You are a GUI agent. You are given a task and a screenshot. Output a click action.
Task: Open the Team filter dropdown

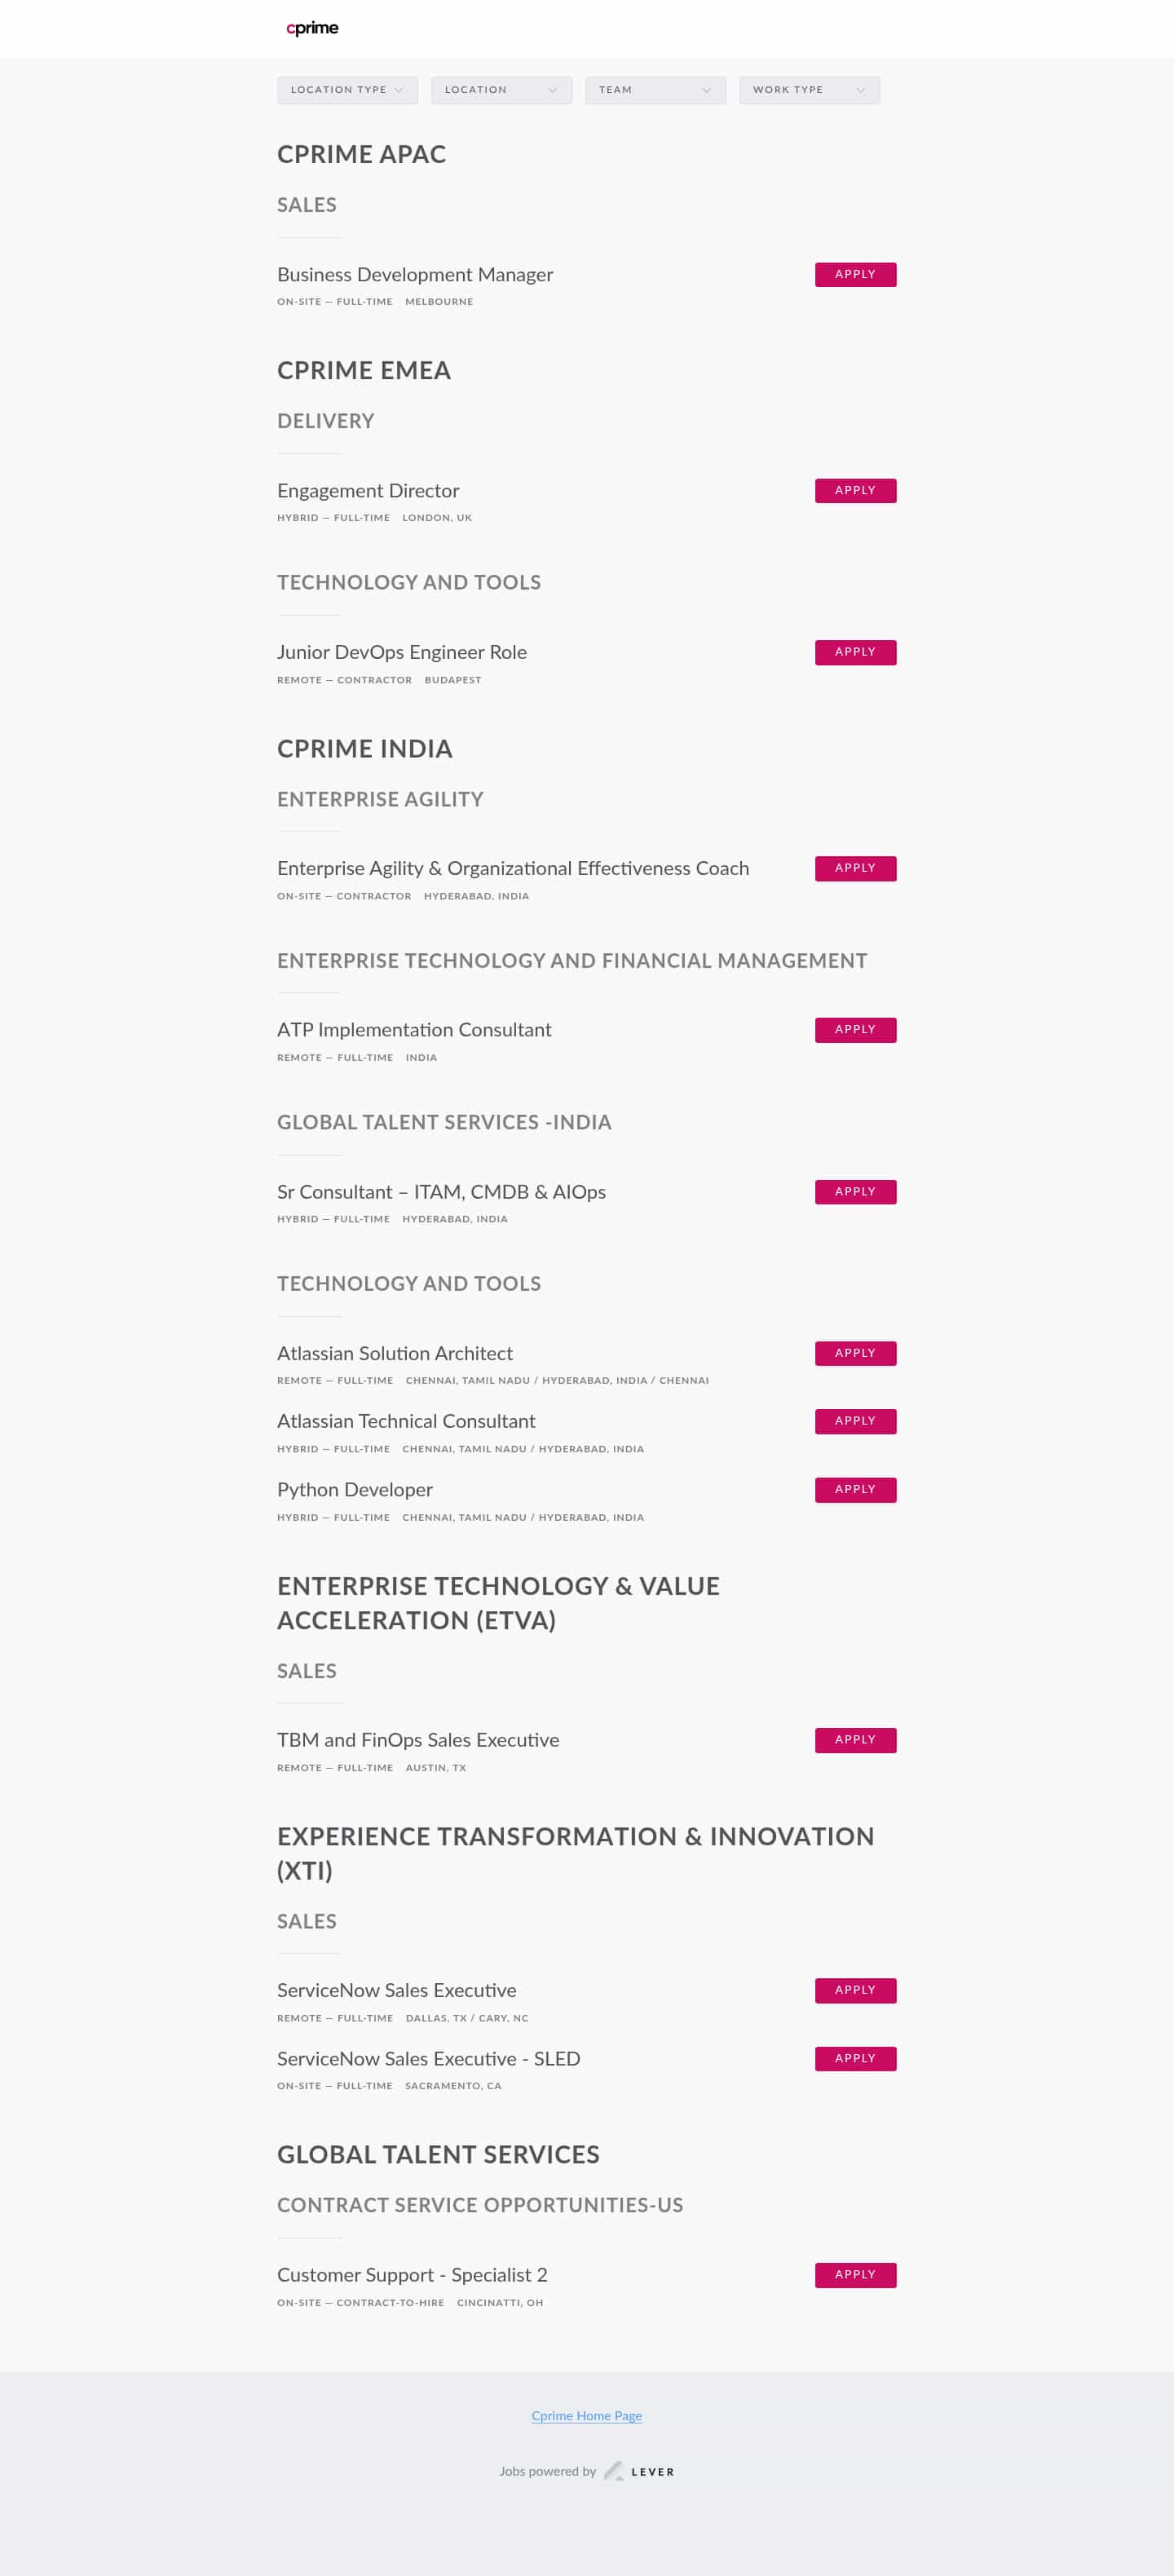coord(655,90)
